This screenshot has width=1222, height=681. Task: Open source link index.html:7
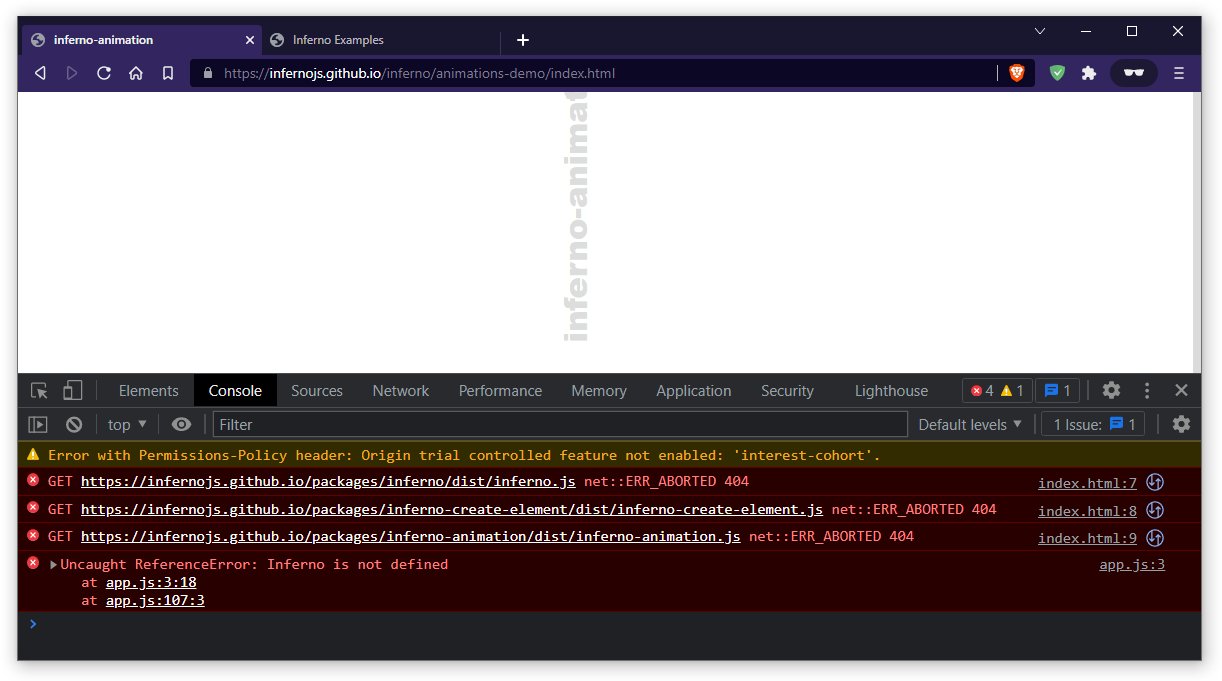pyautogui.click(x=1087, y=484)
